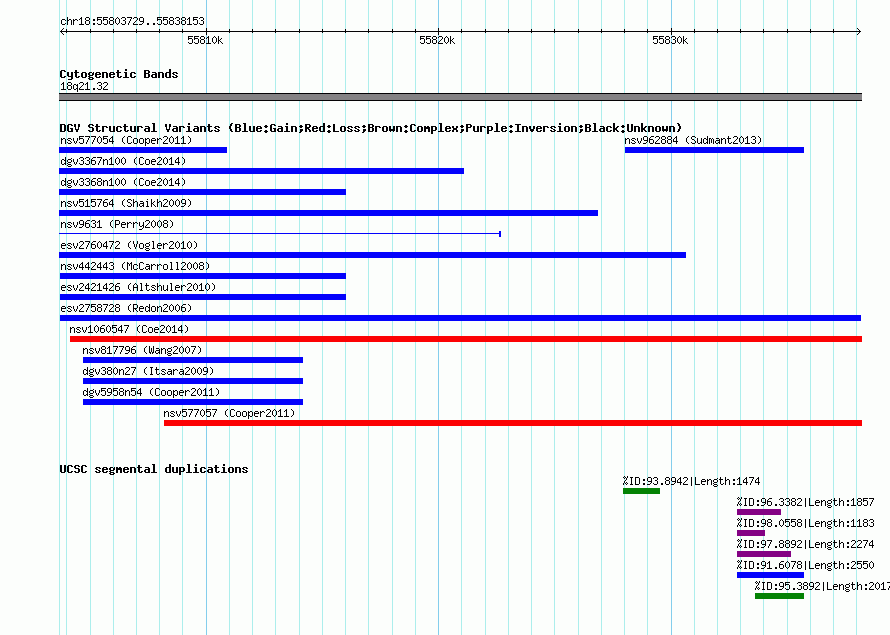This screenshot has height=635, width=890.
Task: Click the full-width blue bar for esv2758728
Action: tap(460, 318)
